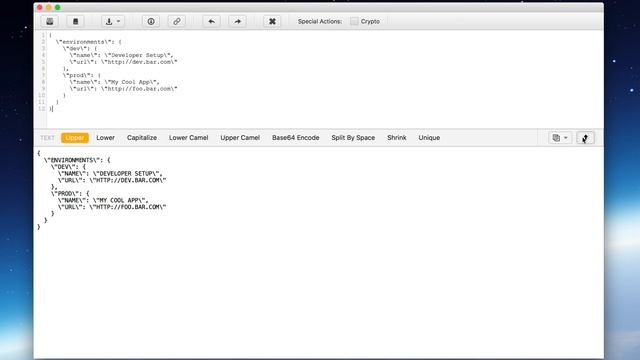Apply Split By Space transform
This screenshot has height=360, width=640.
click(353, 138)
